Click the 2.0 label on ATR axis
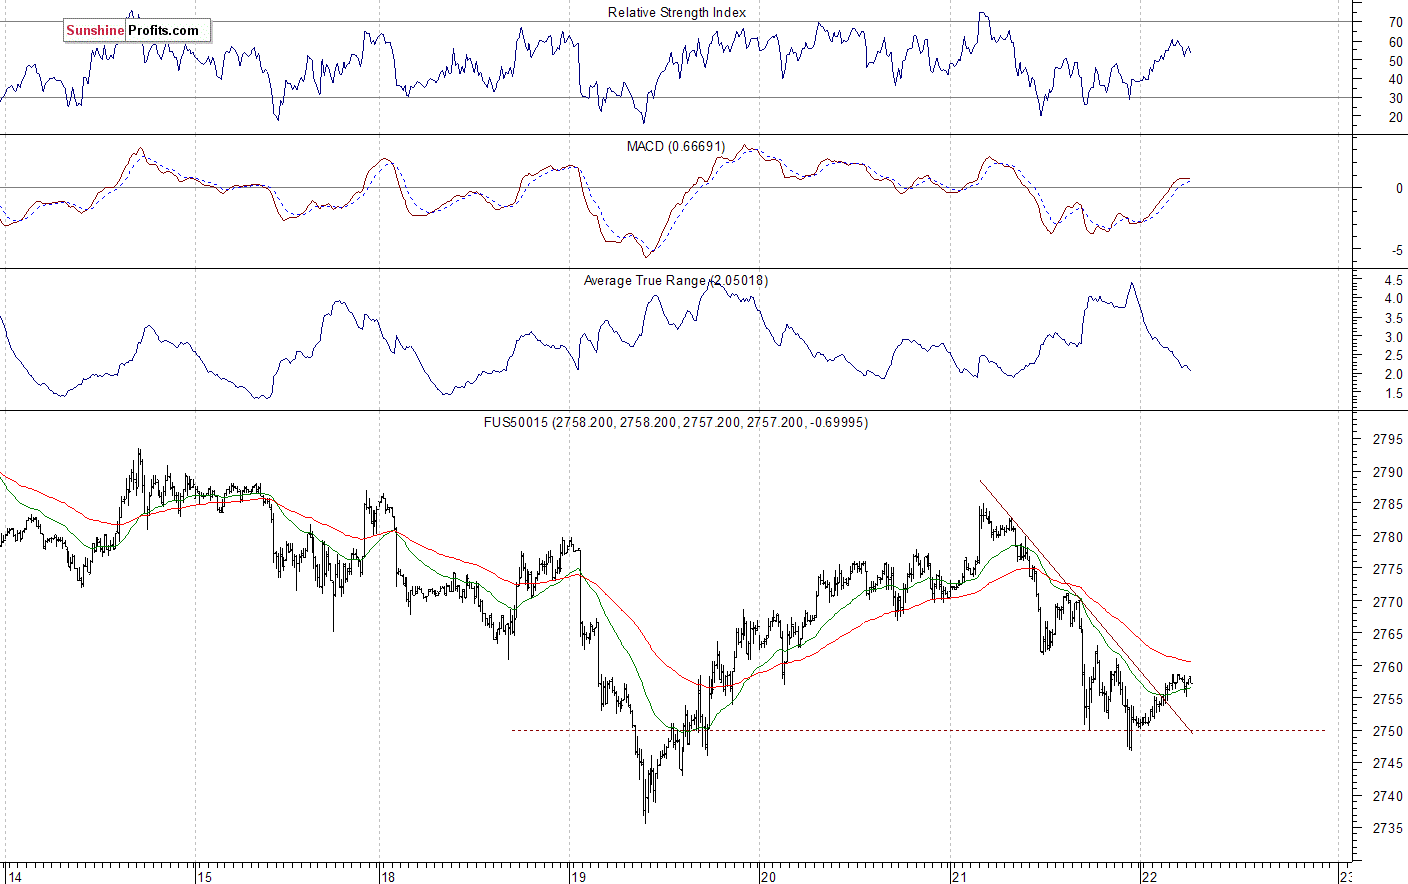 (1393, 375)
